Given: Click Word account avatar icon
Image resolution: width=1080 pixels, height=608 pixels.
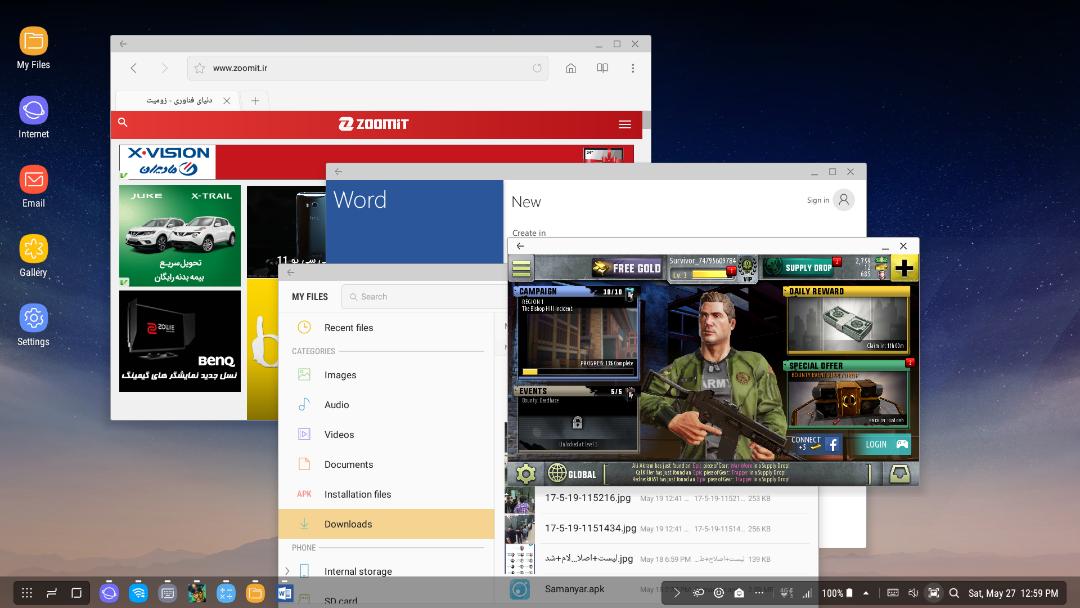Looking at the screenshot, I should coord(844,200).
